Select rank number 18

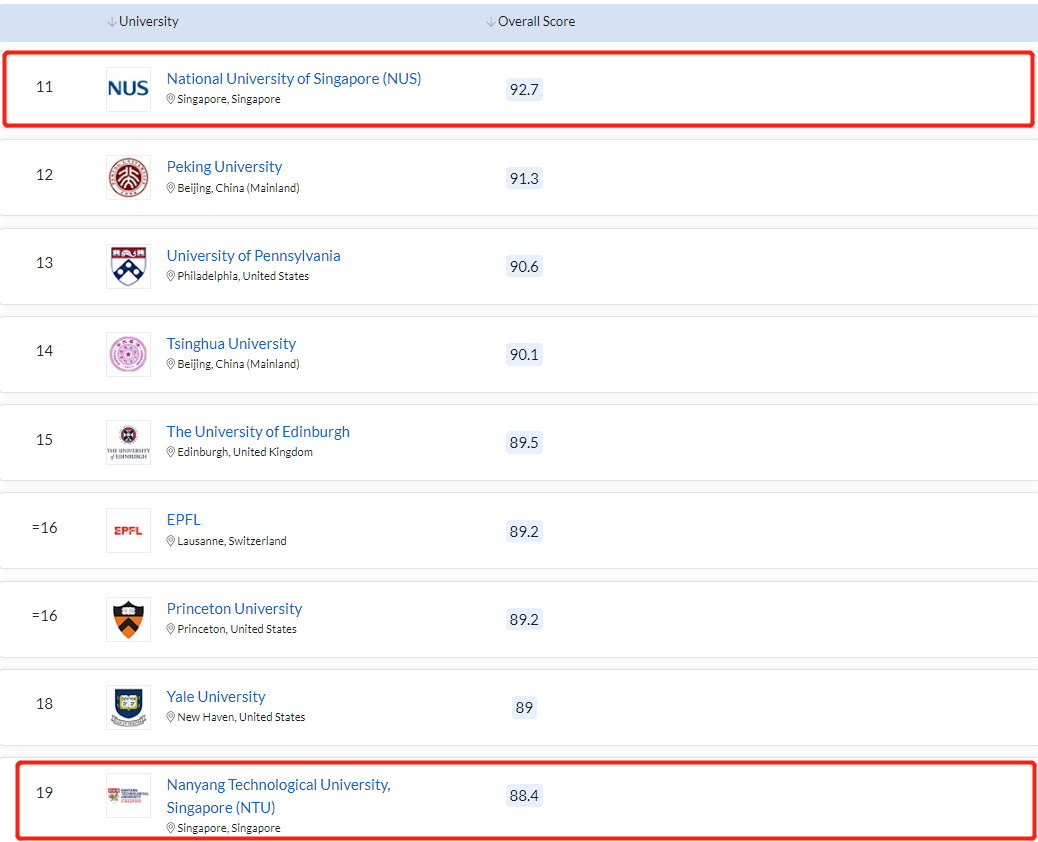point(44,704)
